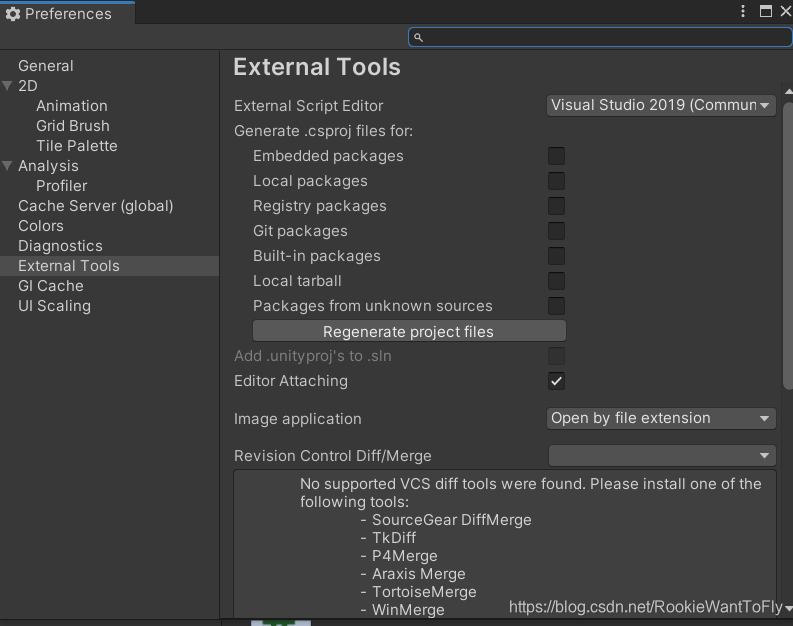Open Diagnostics preferences
Viewport: 793px width, 626px height.
(x=60, y=246)
